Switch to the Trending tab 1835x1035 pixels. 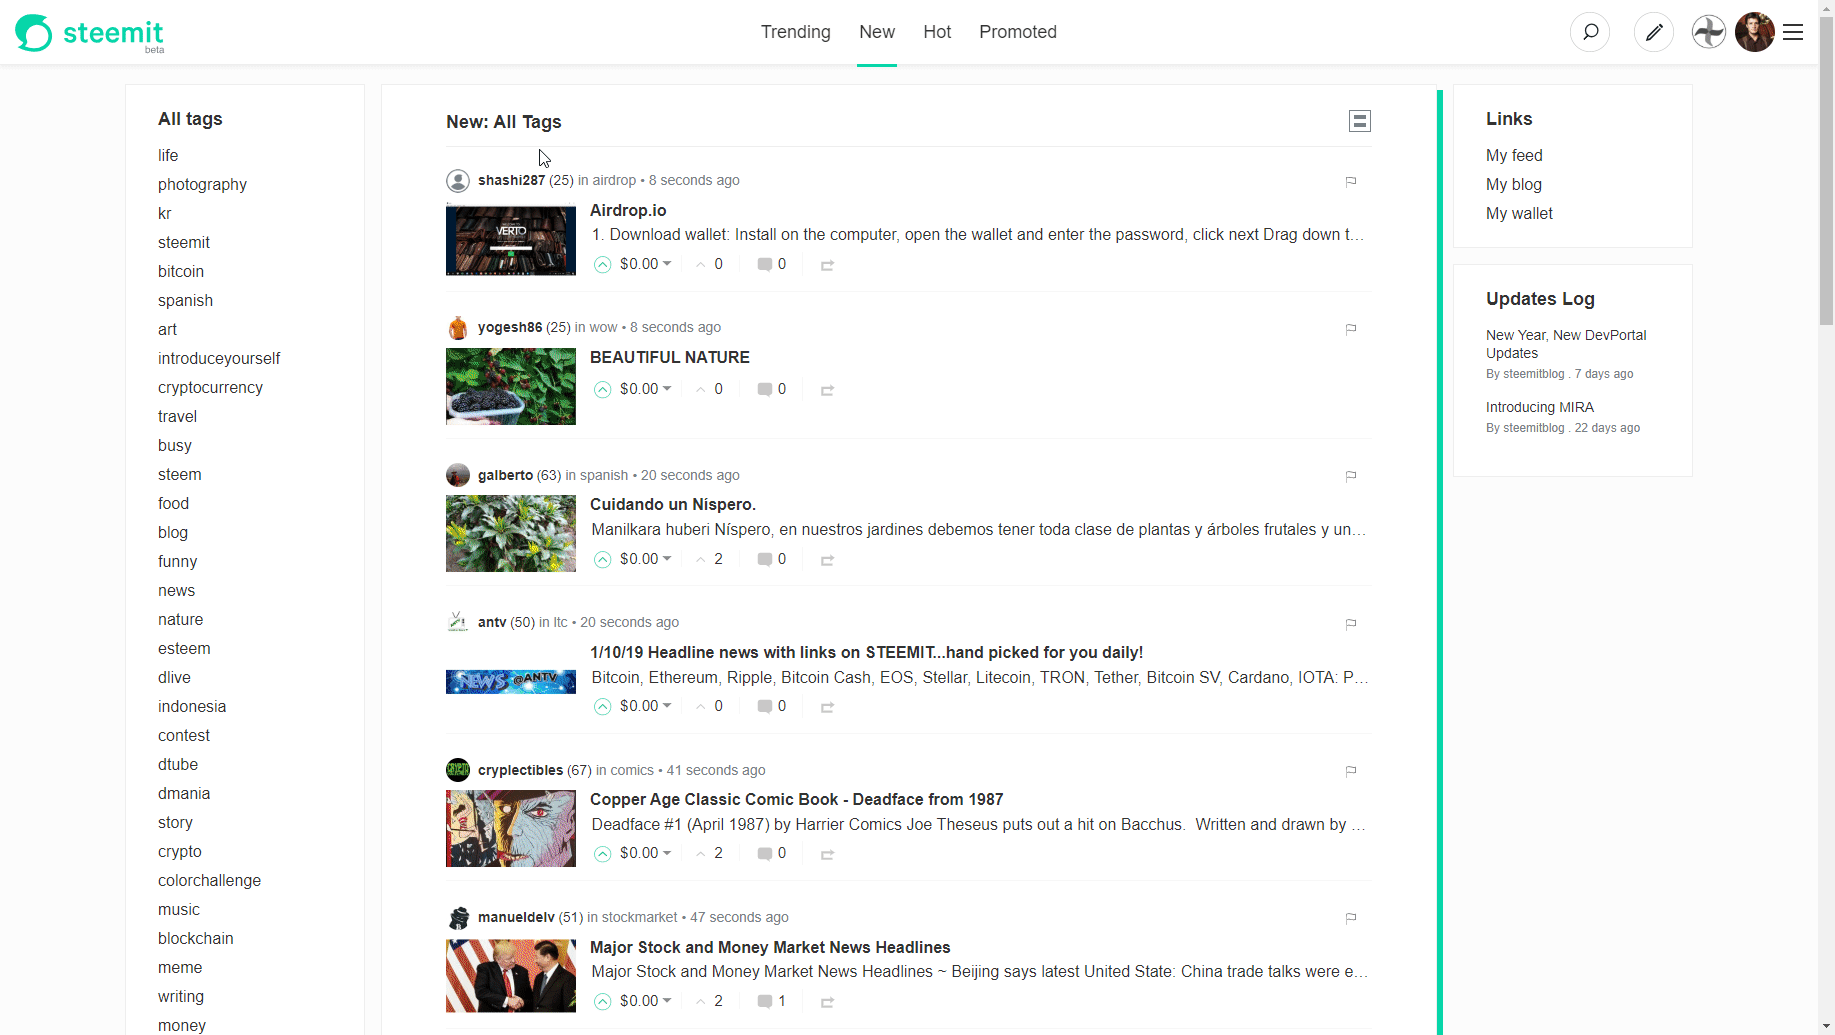[795, 32]
